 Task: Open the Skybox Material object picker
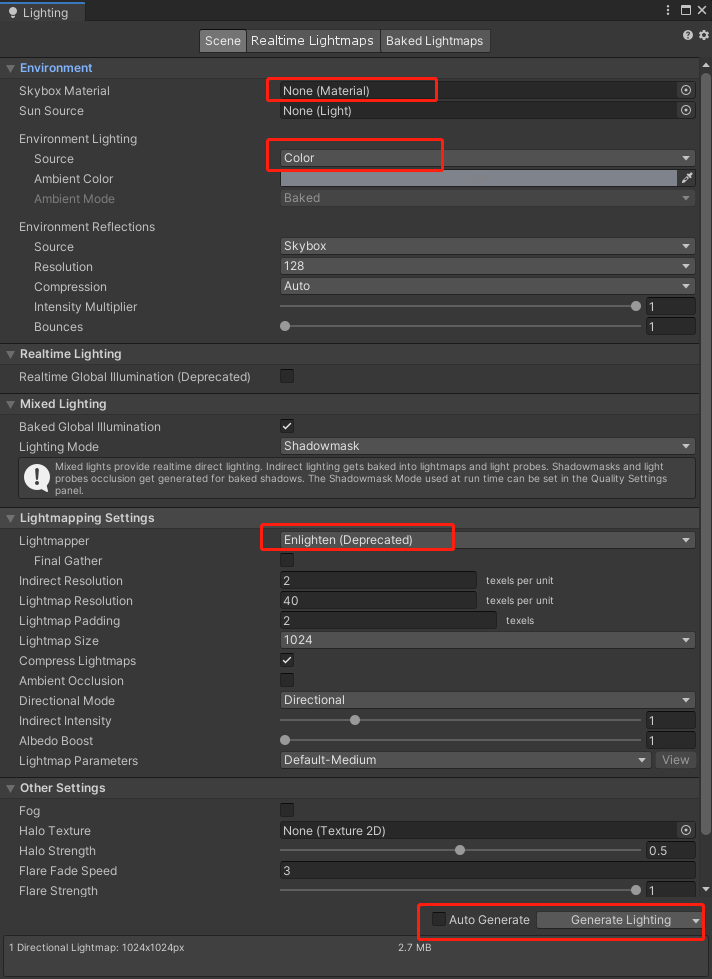tap(685, 89)
